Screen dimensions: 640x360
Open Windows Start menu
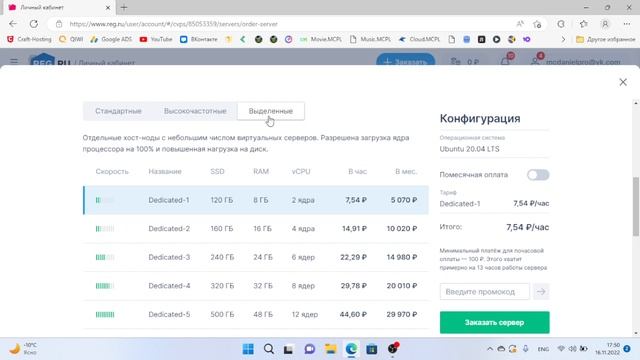[248, 349]
